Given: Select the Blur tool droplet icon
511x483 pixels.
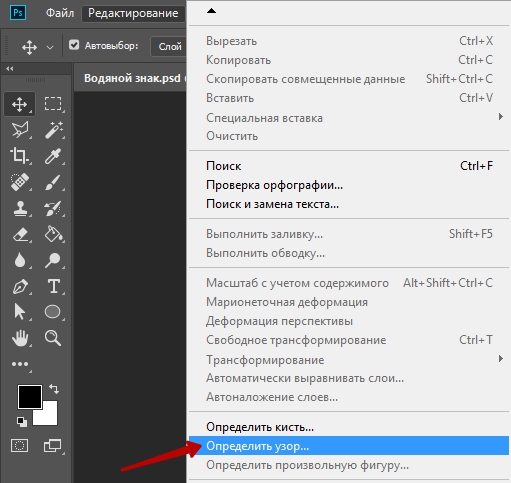Looking at the screenshot, I should pyautogui.click(x=20, y=260).
